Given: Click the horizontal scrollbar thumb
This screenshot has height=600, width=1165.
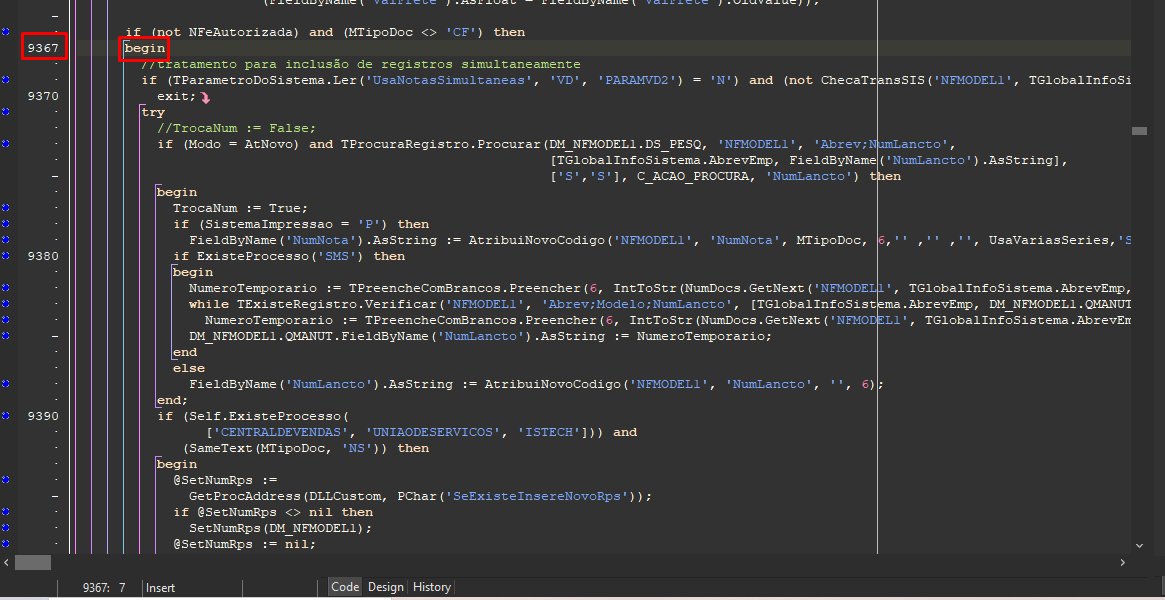Looking at the screenshot, I should click(x=33, y=563).
